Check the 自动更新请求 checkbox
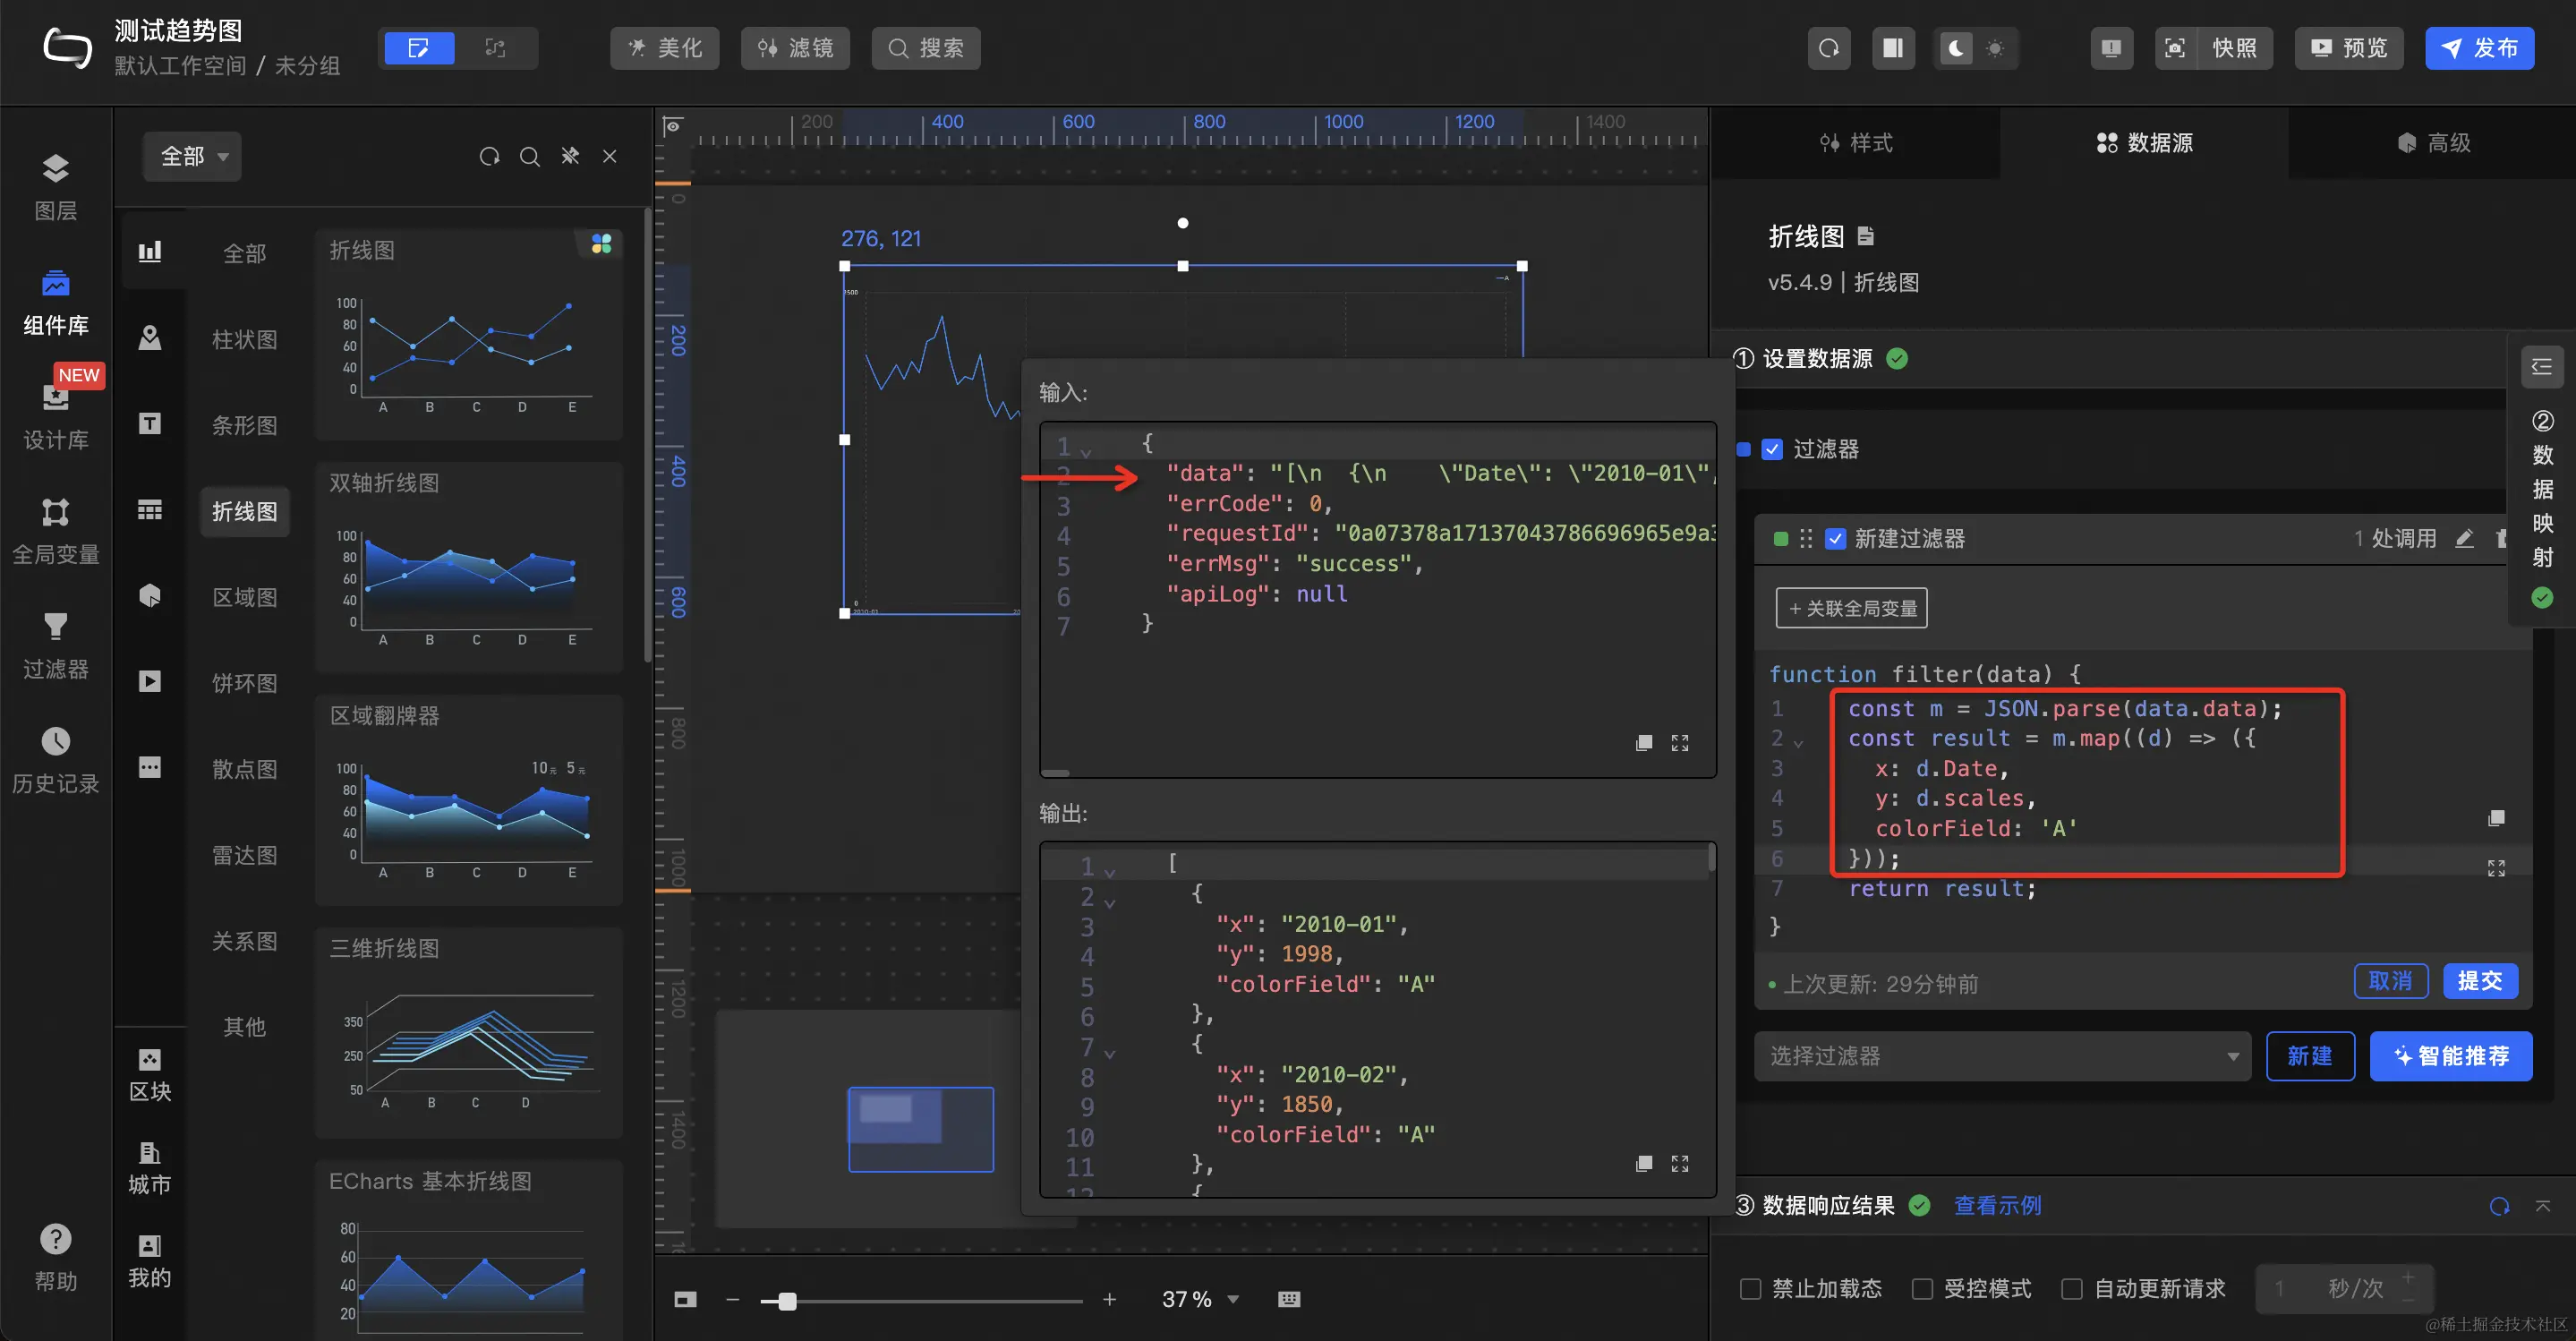The image size is (2576, 1341). [x=2072, y=1289]
